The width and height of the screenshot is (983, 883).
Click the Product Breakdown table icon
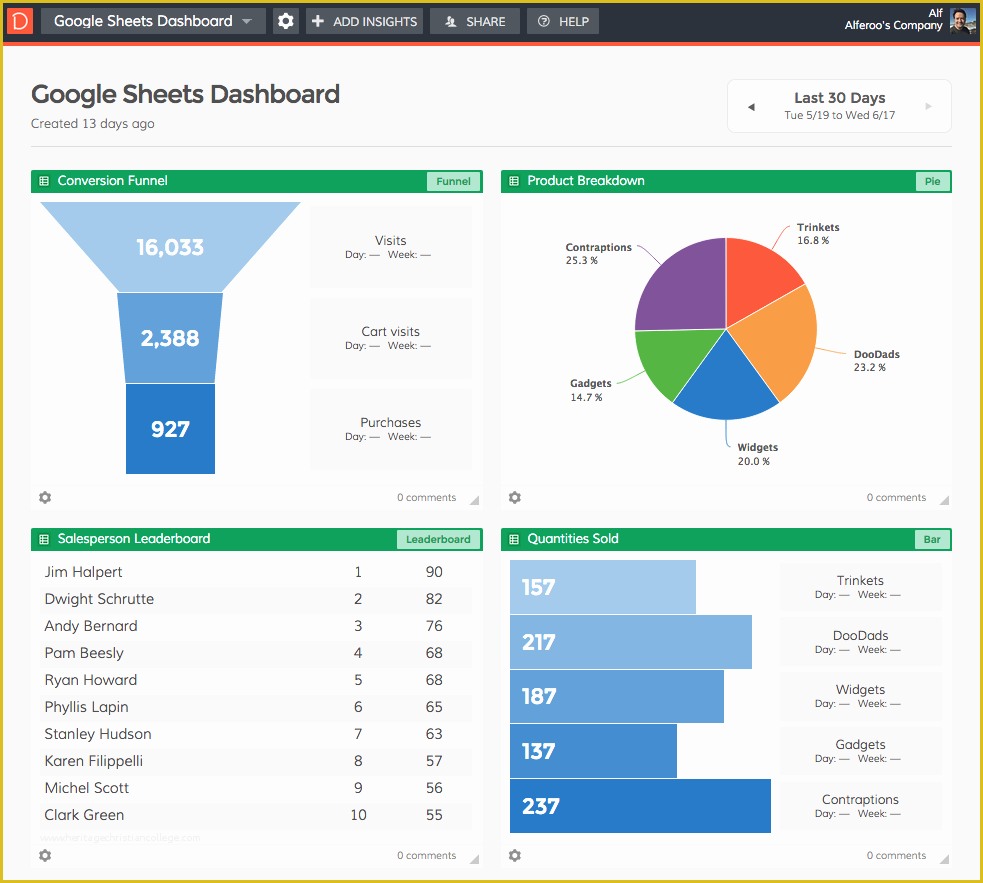514,181
